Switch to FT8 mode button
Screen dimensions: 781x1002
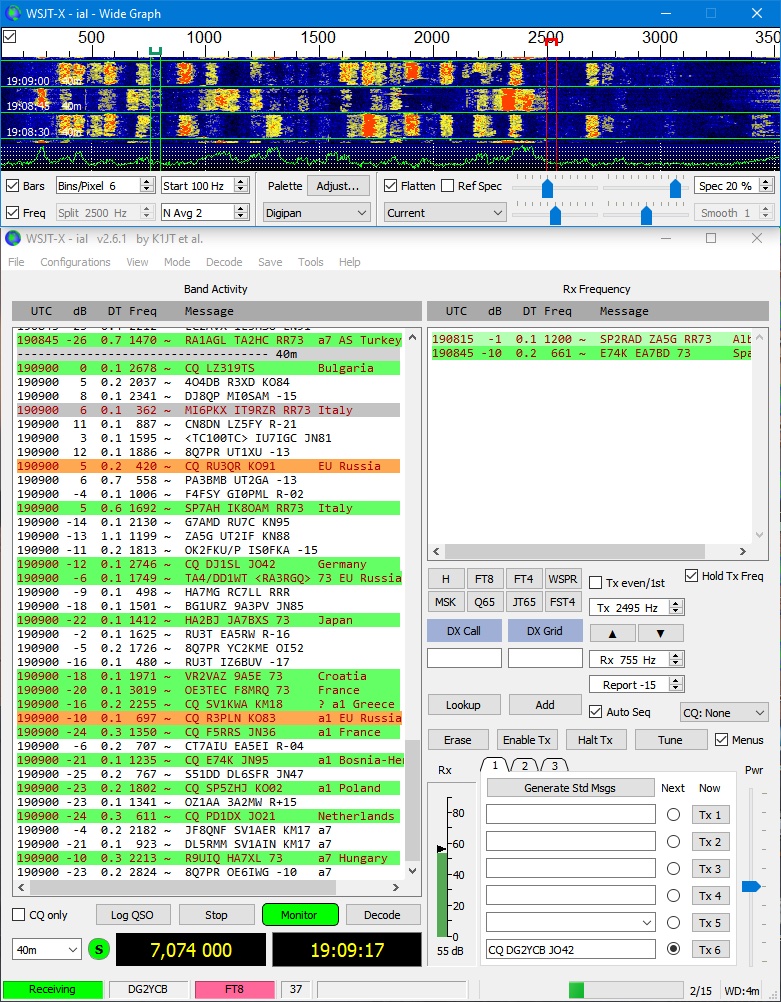(x=484, y=579)
